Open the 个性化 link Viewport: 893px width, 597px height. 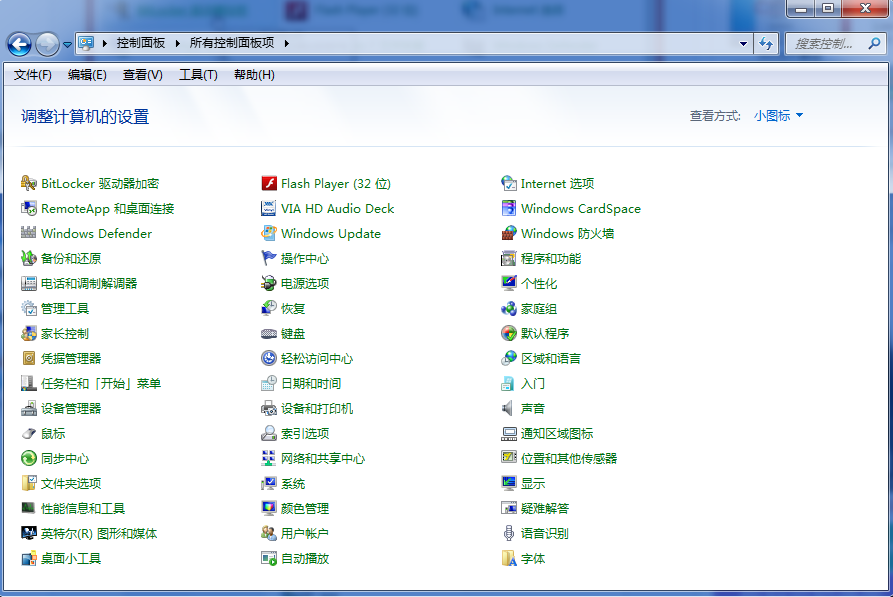coord(539,284)
